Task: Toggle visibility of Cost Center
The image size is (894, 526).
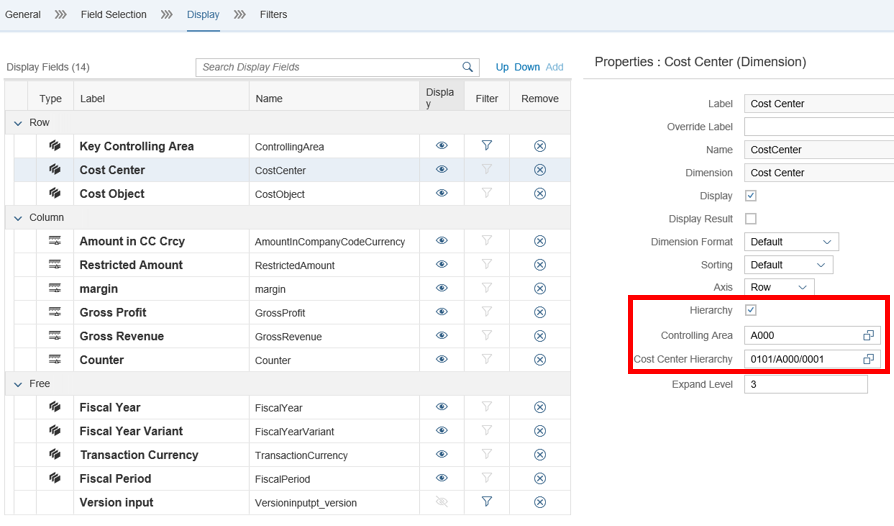Action: coord(442,169)
